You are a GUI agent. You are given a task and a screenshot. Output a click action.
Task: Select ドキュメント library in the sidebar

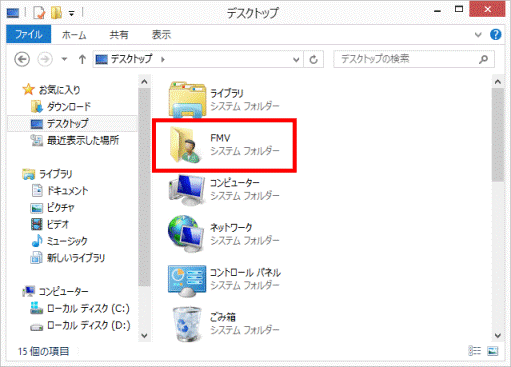pyautogui.click(x=60, y=191)
